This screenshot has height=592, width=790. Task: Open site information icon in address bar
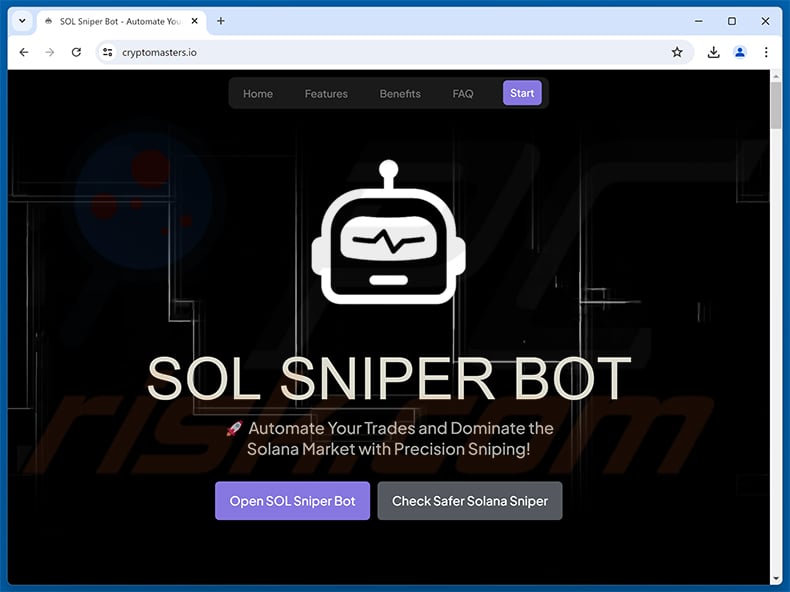point(107,52)
